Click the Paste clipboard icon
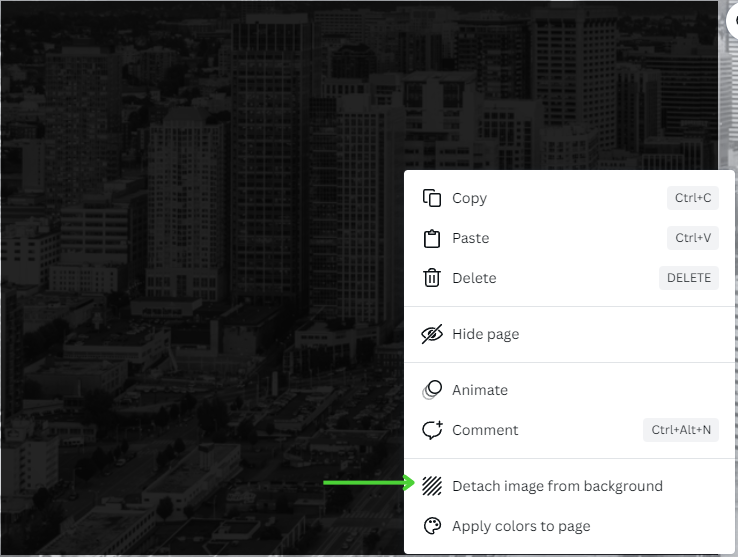The height and width of the screenshot is (557, 738). pos(432,238)
